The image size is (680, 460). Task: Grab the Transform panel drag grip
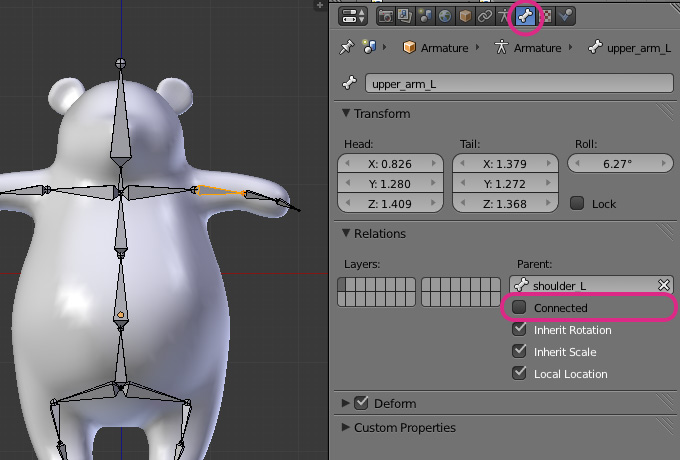(665, 112)
